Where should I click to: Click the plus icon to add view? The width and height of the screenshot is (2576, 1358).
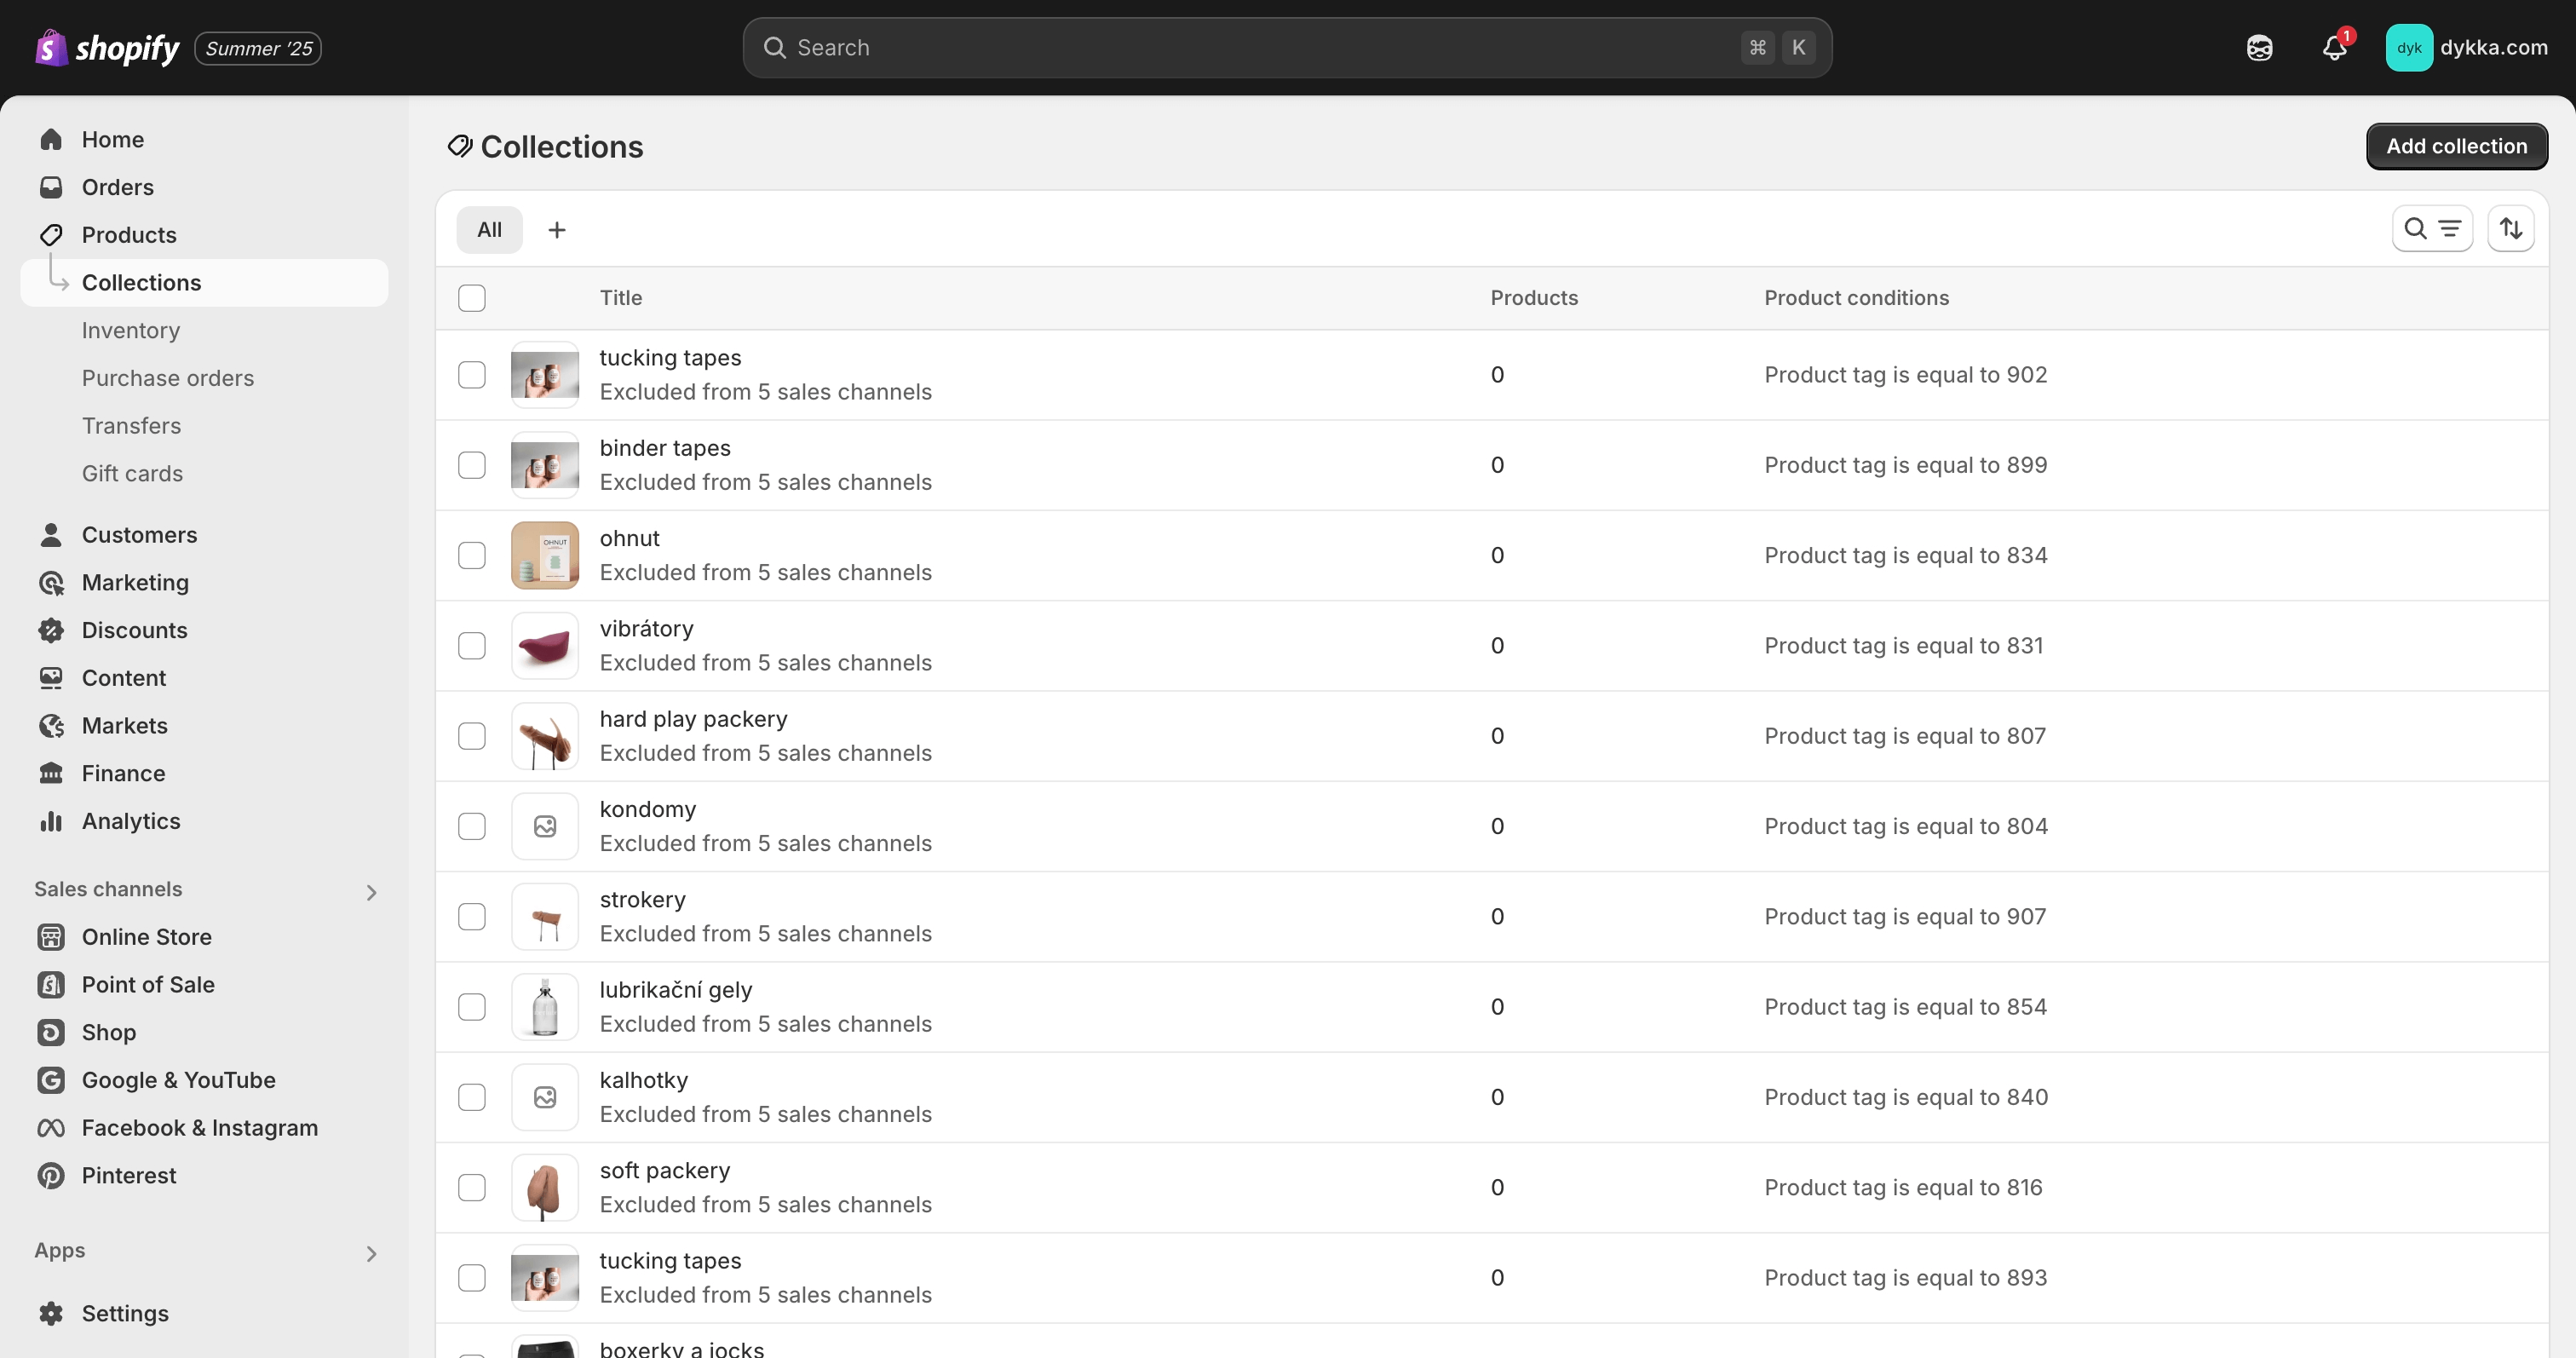(557, 230)
